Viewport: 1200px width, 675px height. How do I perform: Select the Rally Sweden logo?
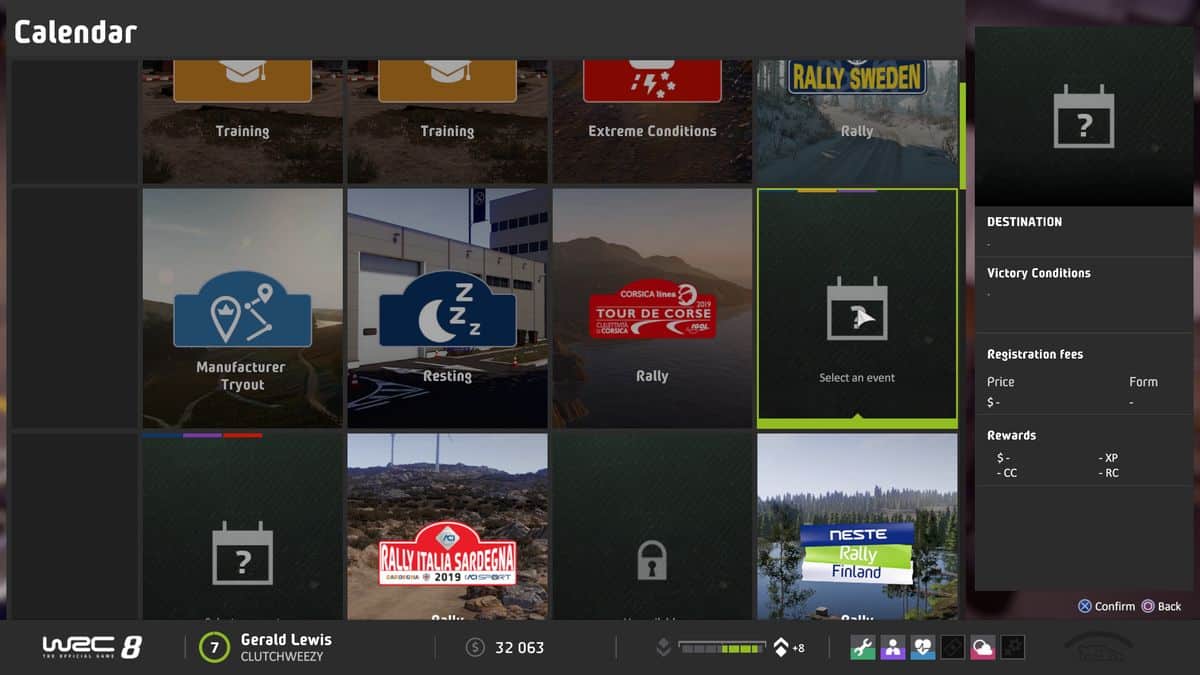[857, 77]
